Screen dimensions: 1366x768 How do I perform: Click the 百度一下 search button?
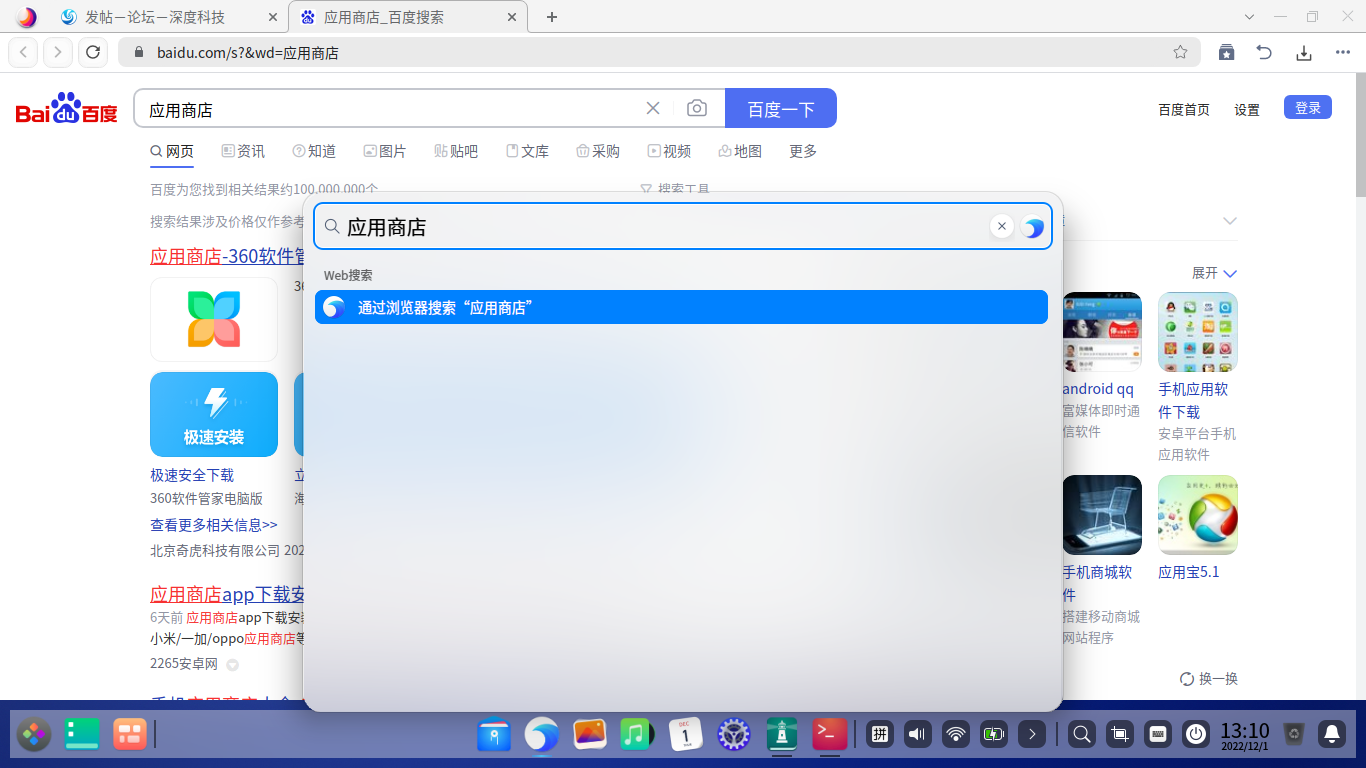point(781,108)
